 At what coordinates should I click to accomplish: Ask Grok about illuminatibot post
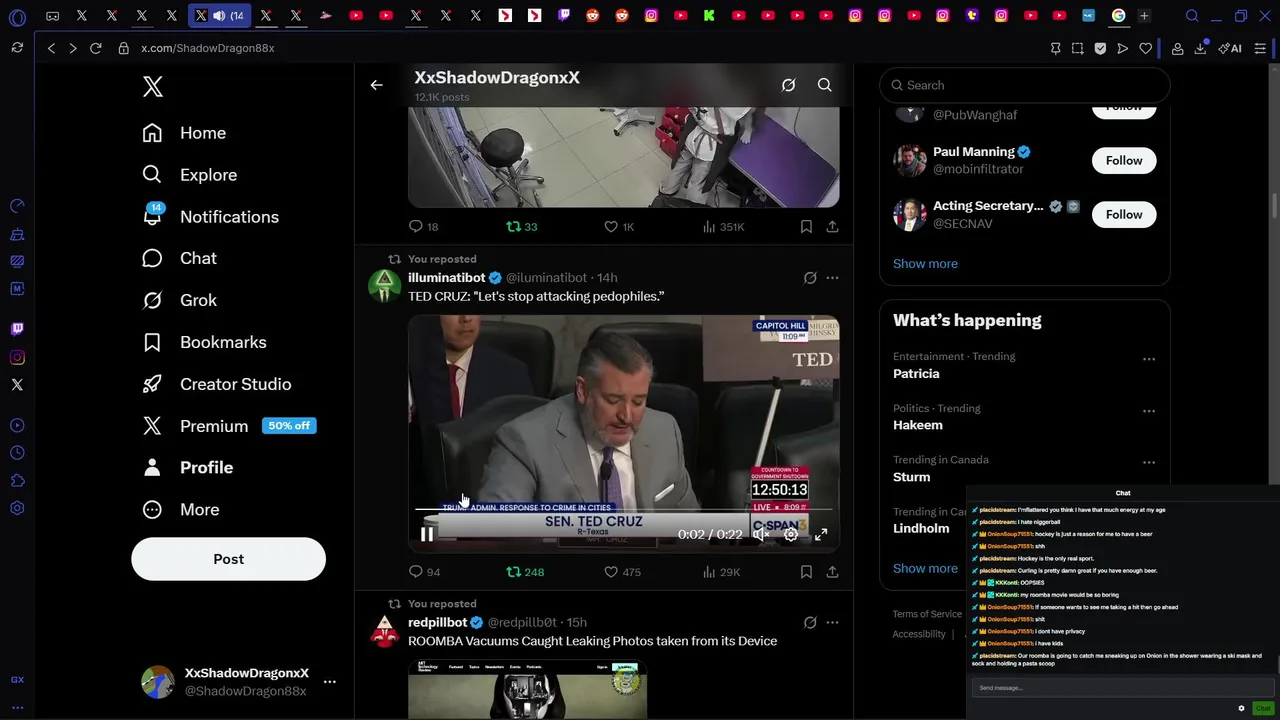[810, 278]
